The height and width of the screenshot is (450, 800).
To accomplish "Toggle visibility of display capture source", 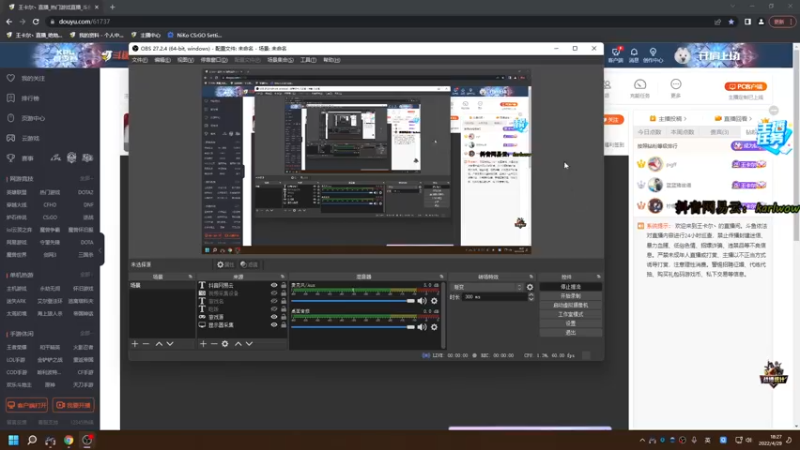I will [274, 325].
